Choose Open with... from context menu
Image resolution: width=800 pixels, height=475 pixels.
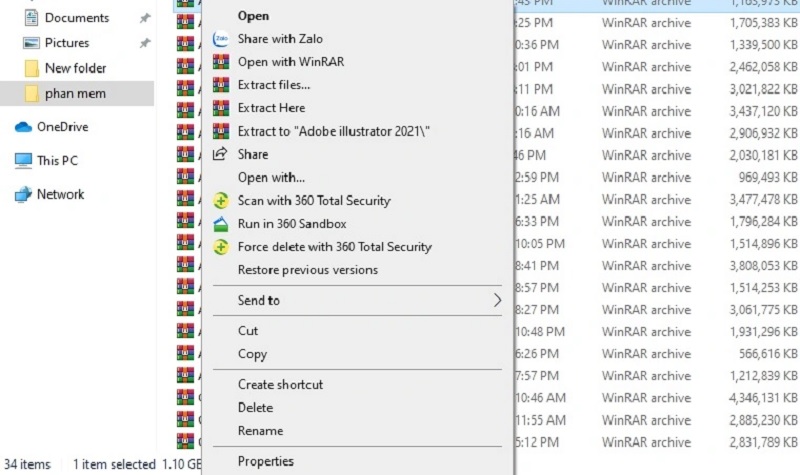271,178
